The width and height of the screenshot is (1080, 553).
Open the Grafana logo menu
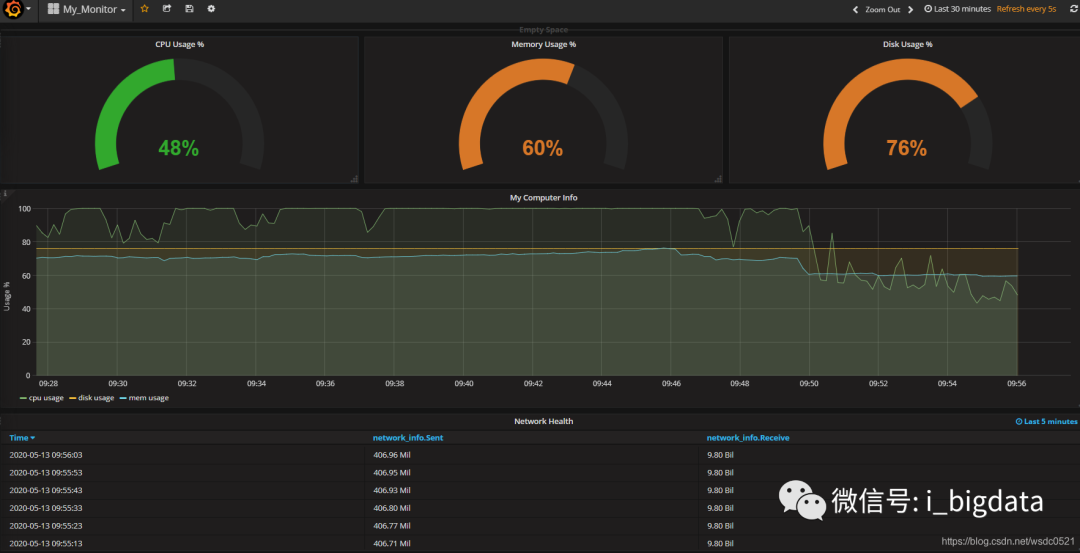17,10
